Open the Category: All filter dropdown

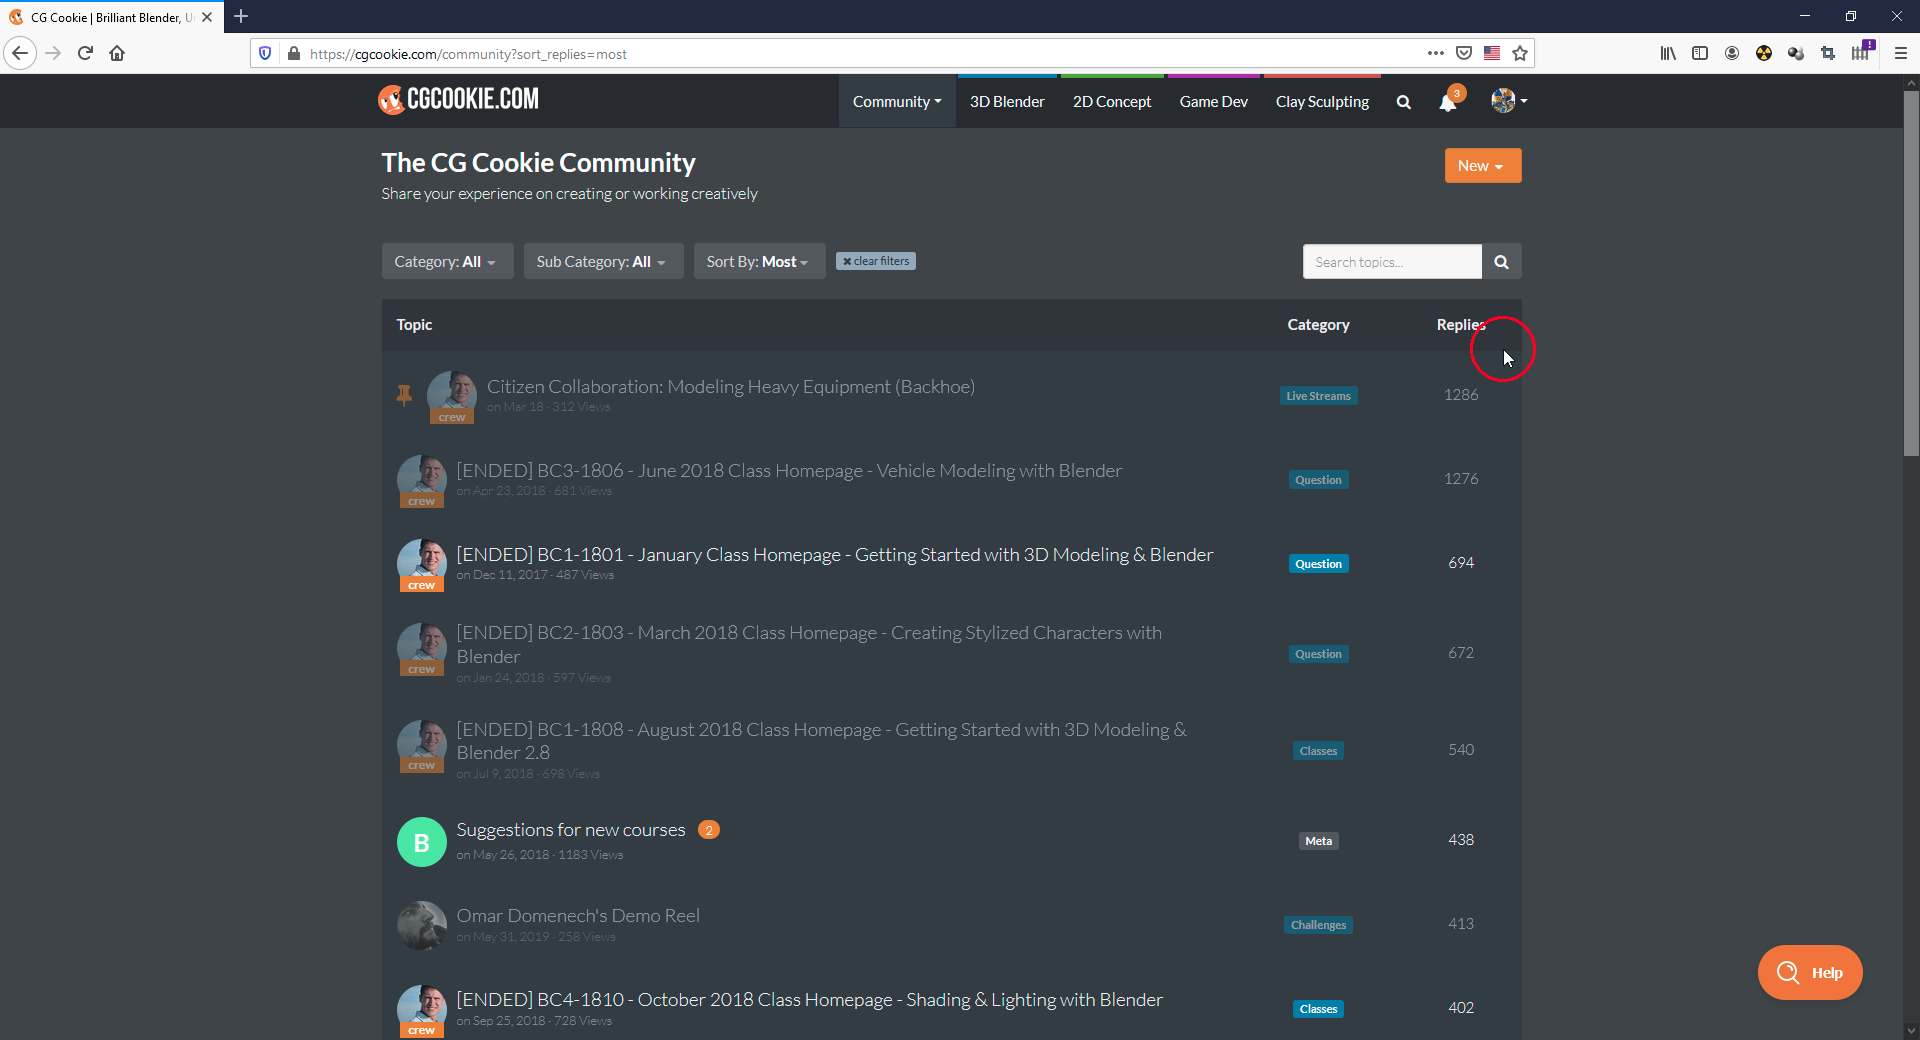(x=447, y=262)
